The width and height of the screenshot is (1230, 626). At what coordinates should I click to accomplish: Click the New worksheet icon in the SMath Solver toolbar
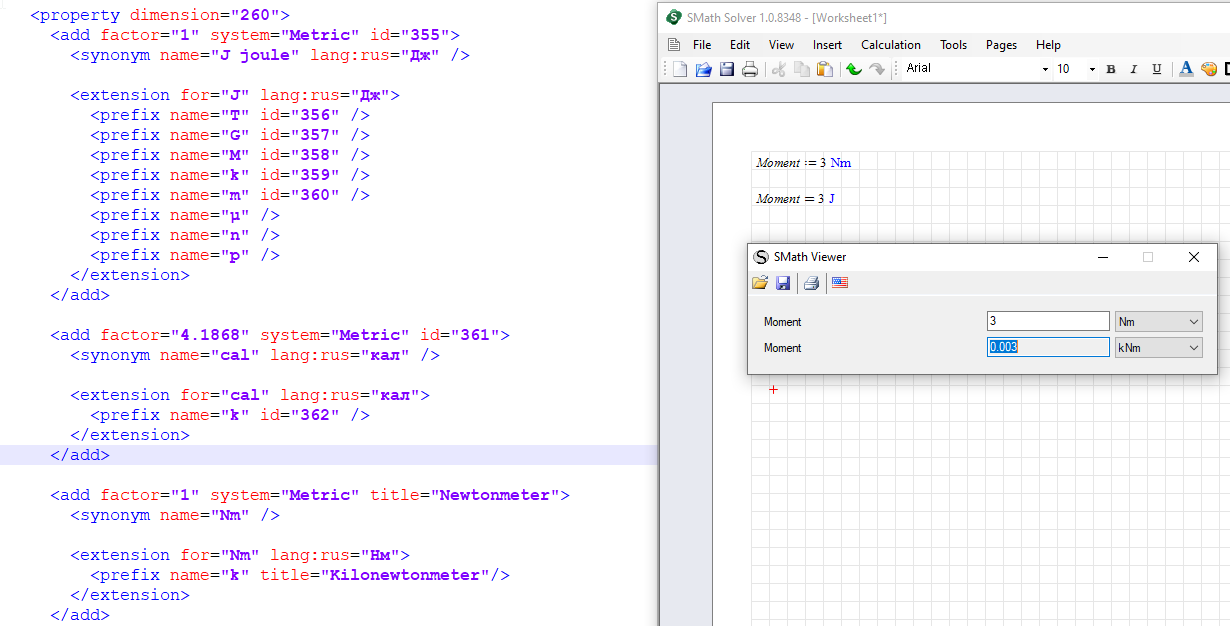(680, 69)
